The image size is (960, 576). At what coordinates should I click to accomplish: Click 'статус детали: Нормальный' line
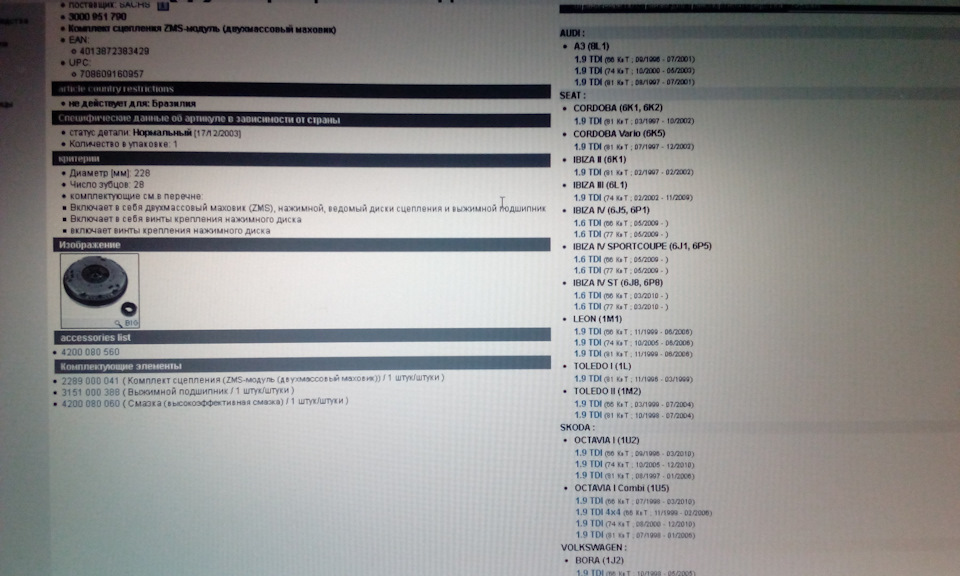(155, 133)
